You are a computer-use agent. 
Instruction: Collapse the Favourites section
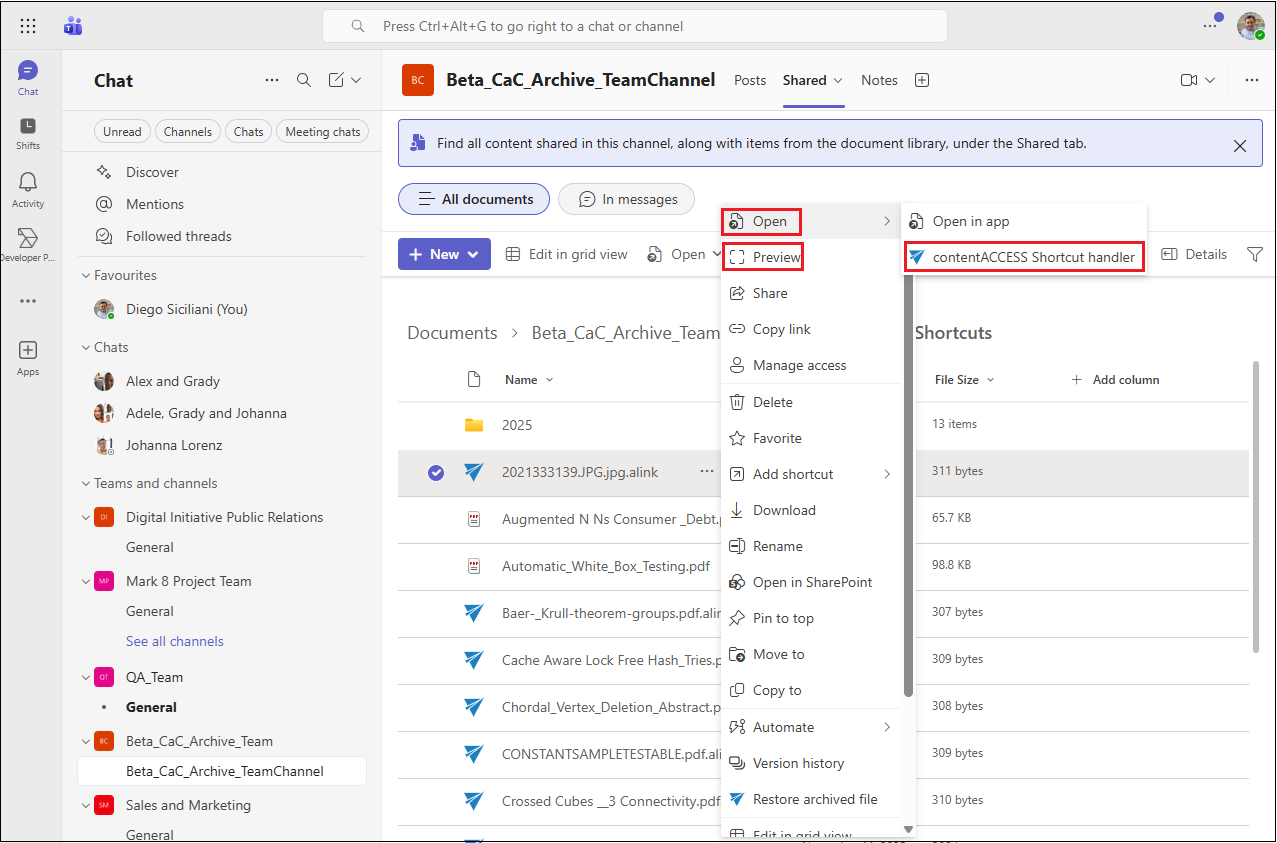click(85, 276)
